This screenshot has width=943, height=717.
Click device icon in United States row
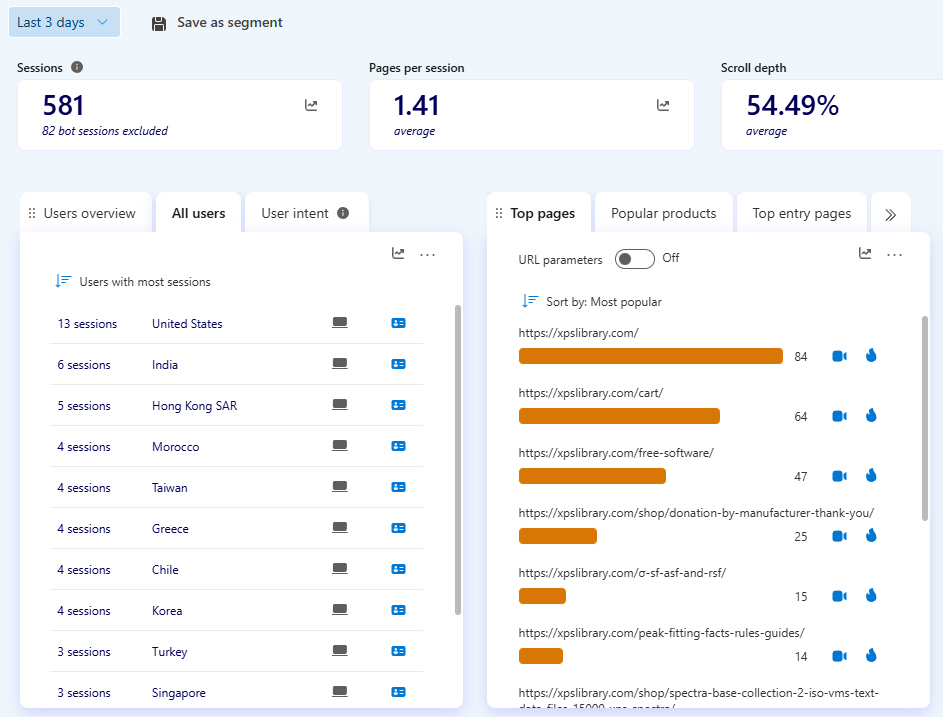pos(340,323)
